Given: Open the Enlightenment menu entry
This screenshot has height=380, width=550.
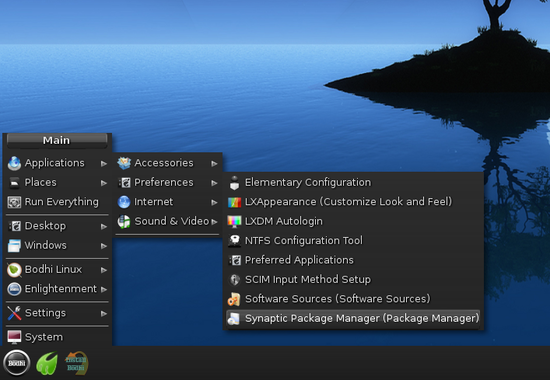Looking at the screenshot, I should coord(57,289).
